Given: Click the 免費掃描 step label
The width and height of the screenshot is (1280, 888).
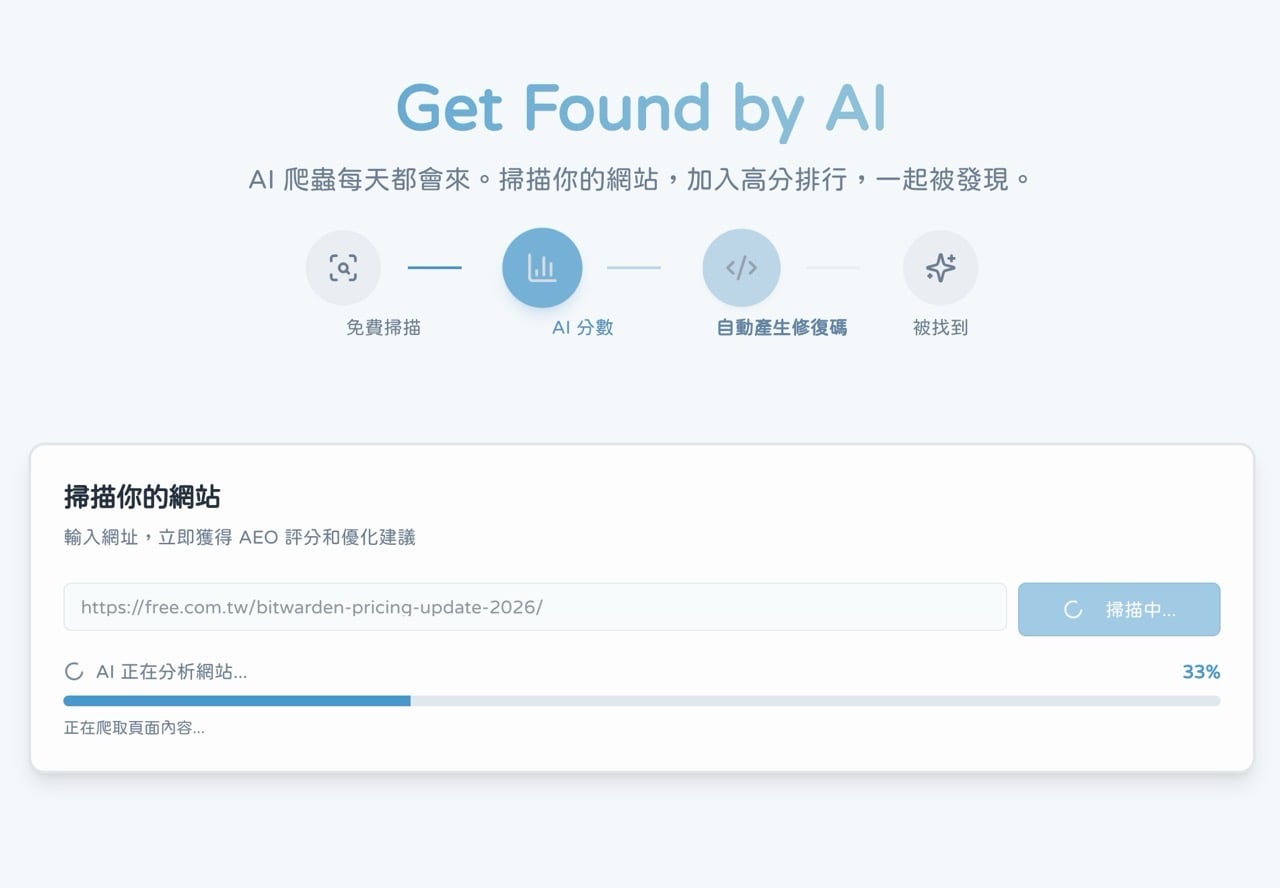Looking at the screenshot, I should [383, 328].
